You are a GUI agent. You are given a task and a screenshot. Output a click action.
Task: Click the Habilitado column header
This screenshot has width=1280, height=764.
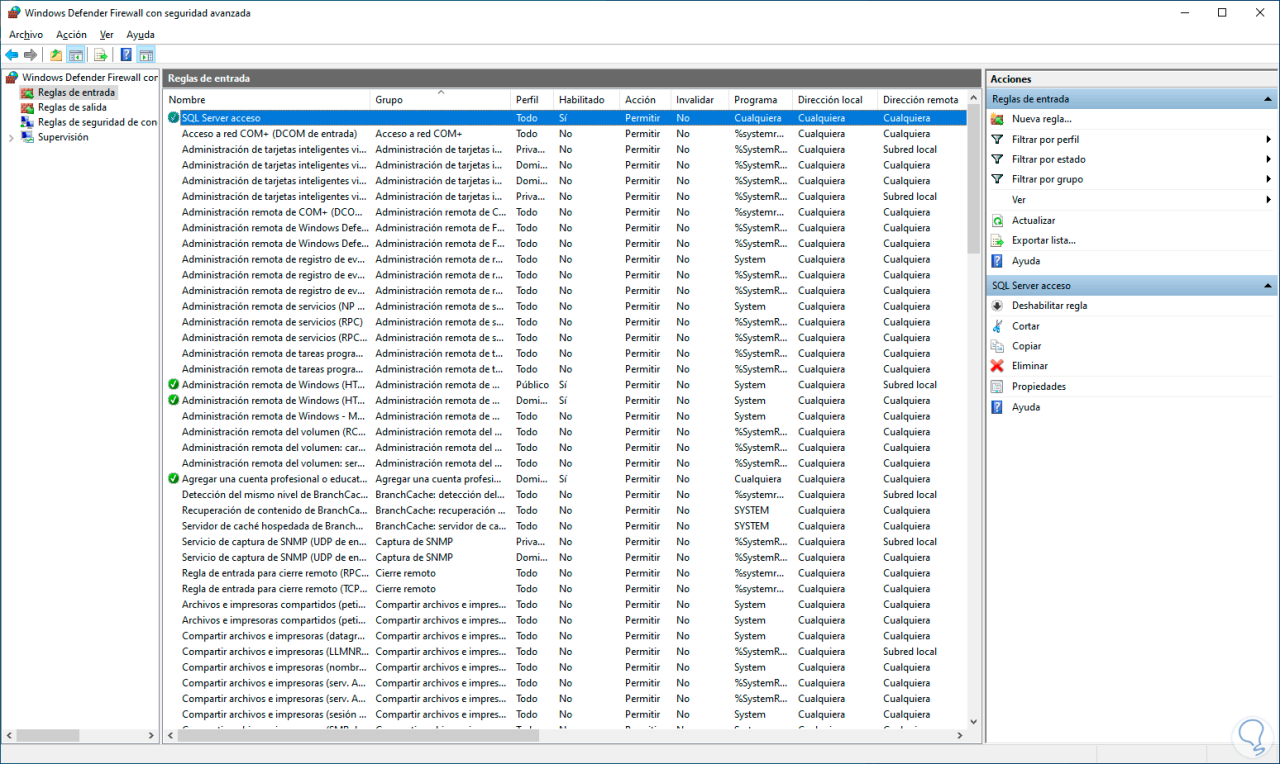(x=586, y=99)
